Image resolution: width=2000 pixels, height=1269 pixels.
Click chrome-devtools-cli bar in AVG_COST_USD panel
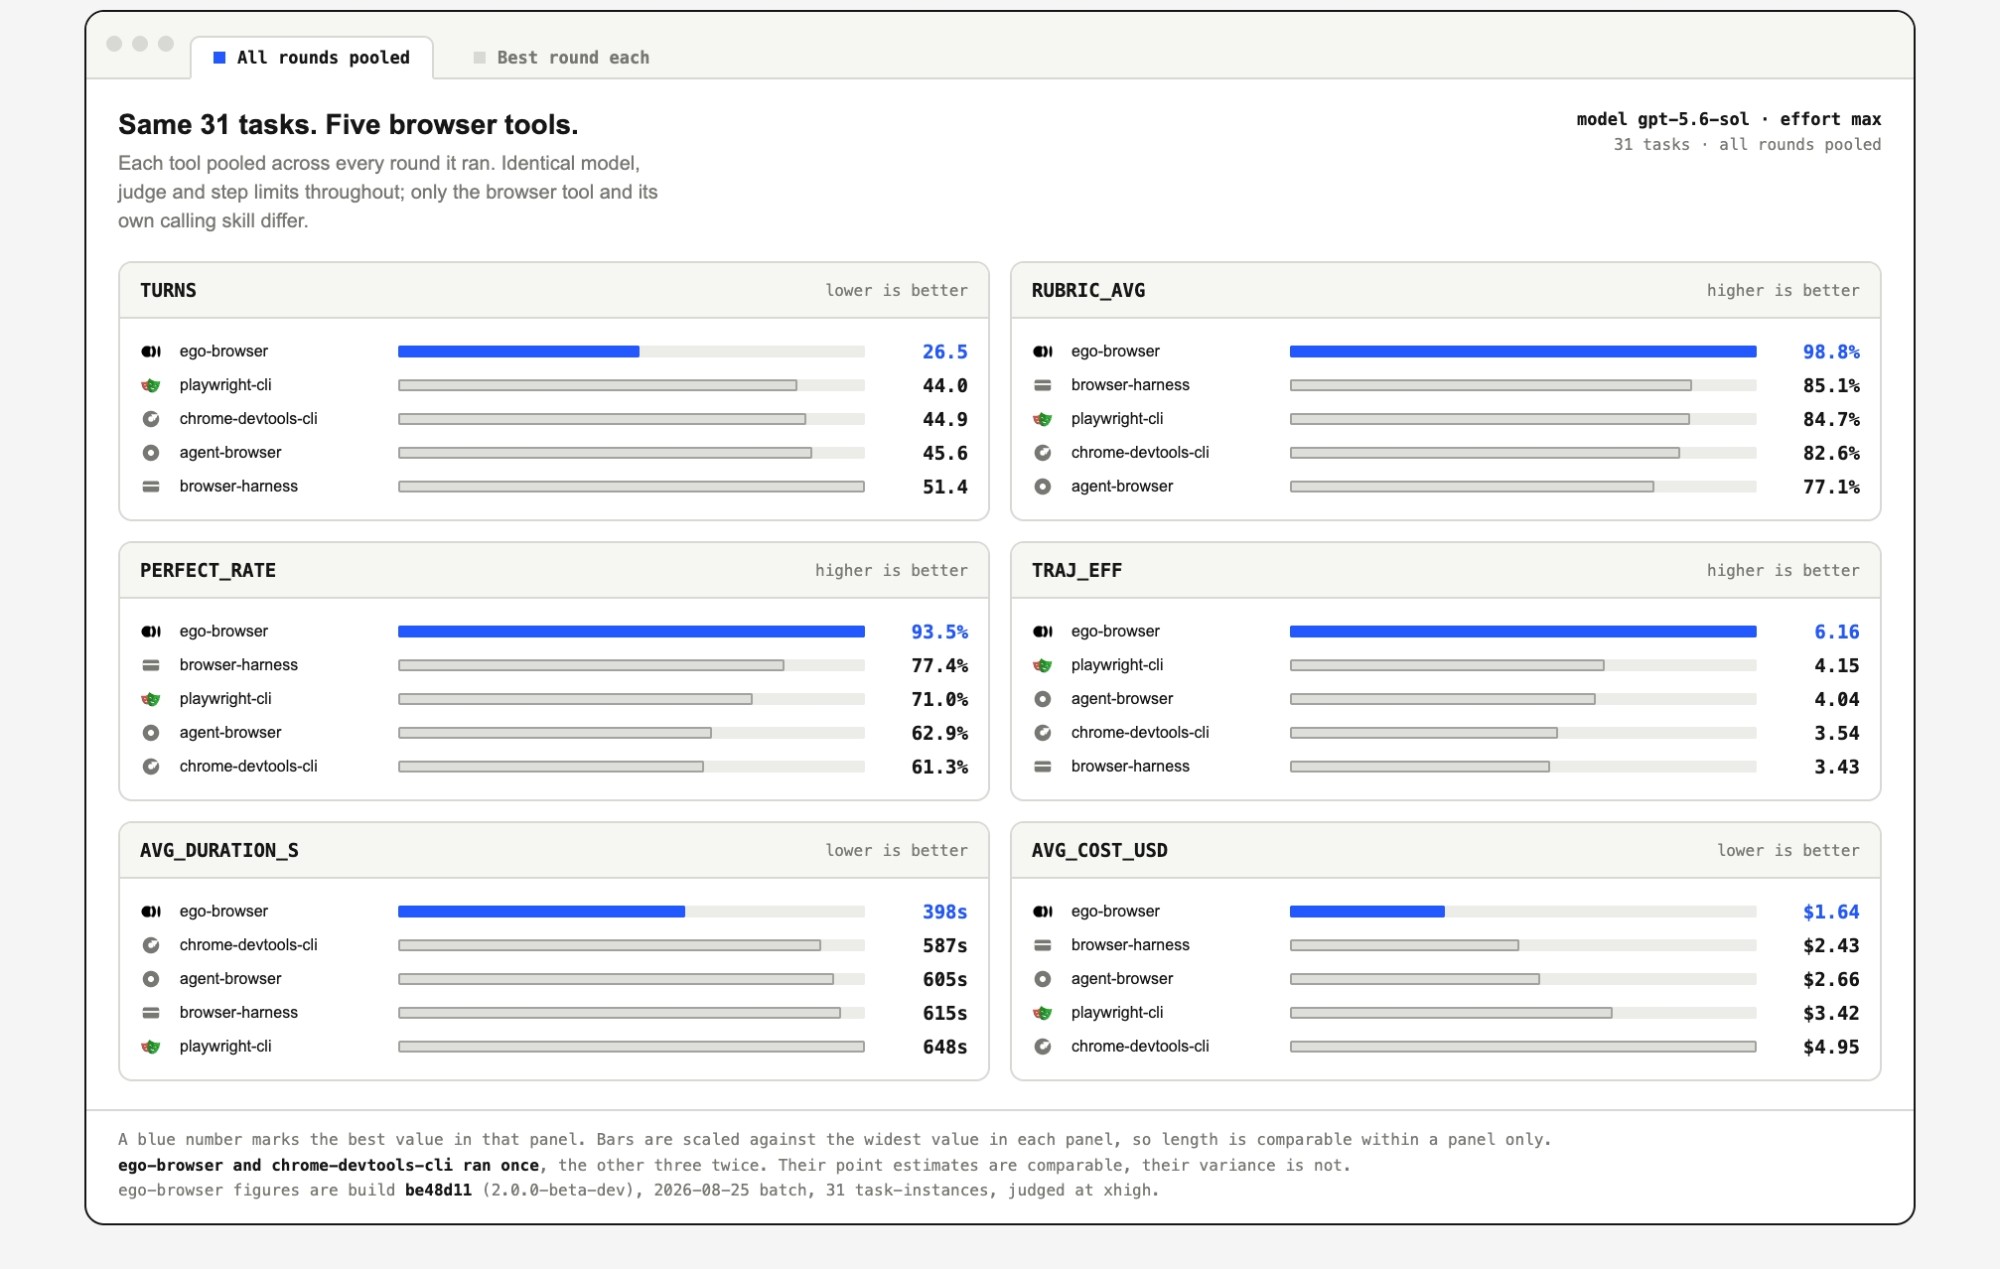1523,1047
